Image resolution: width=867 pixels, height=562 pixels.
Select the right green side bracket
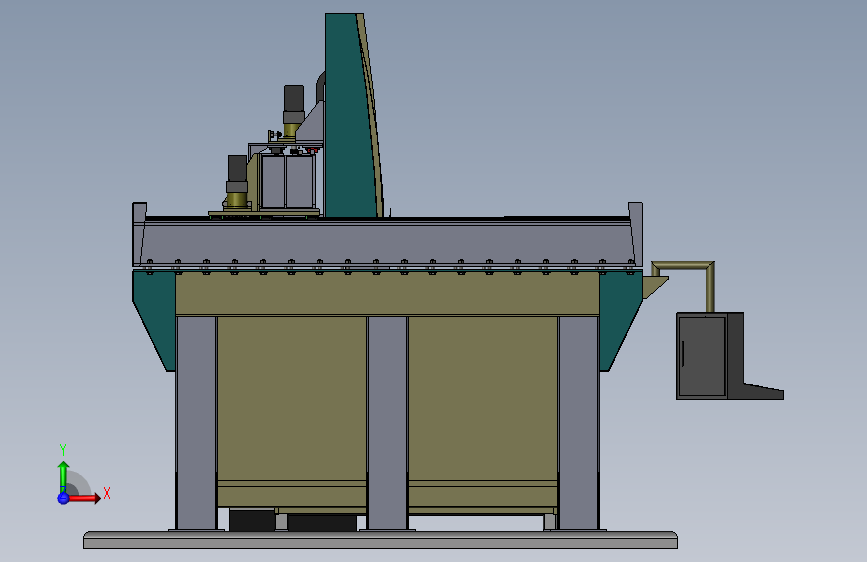(620, 318)
